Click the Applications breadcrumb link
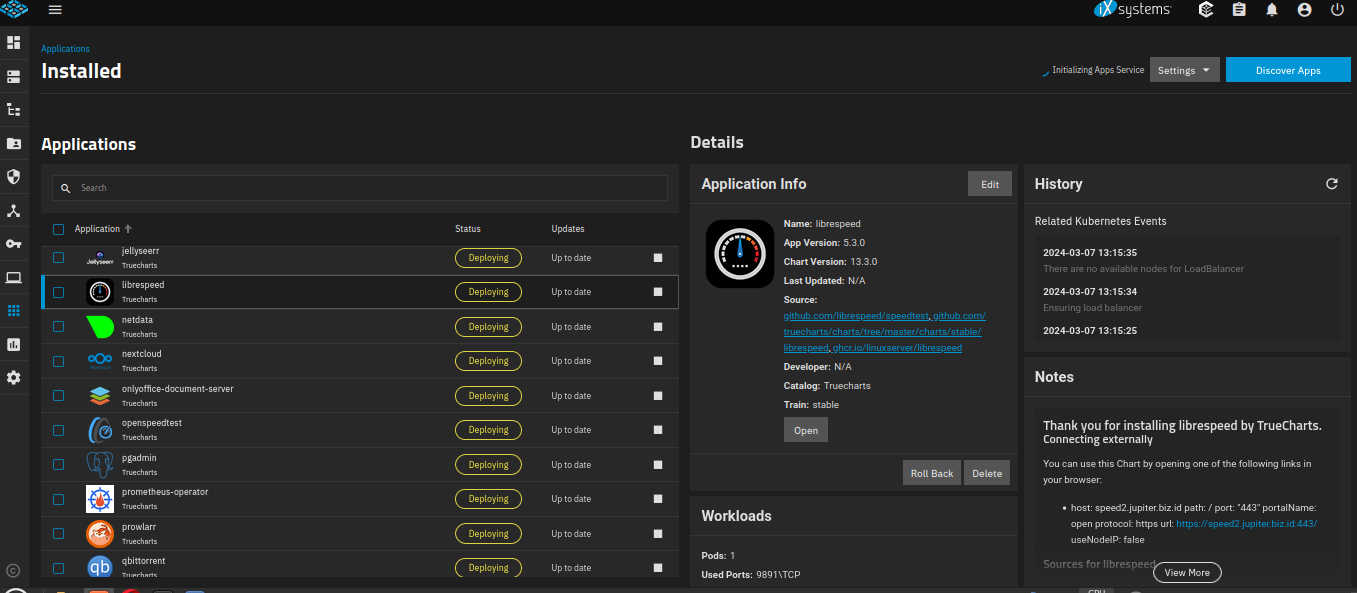 (65, 49)
